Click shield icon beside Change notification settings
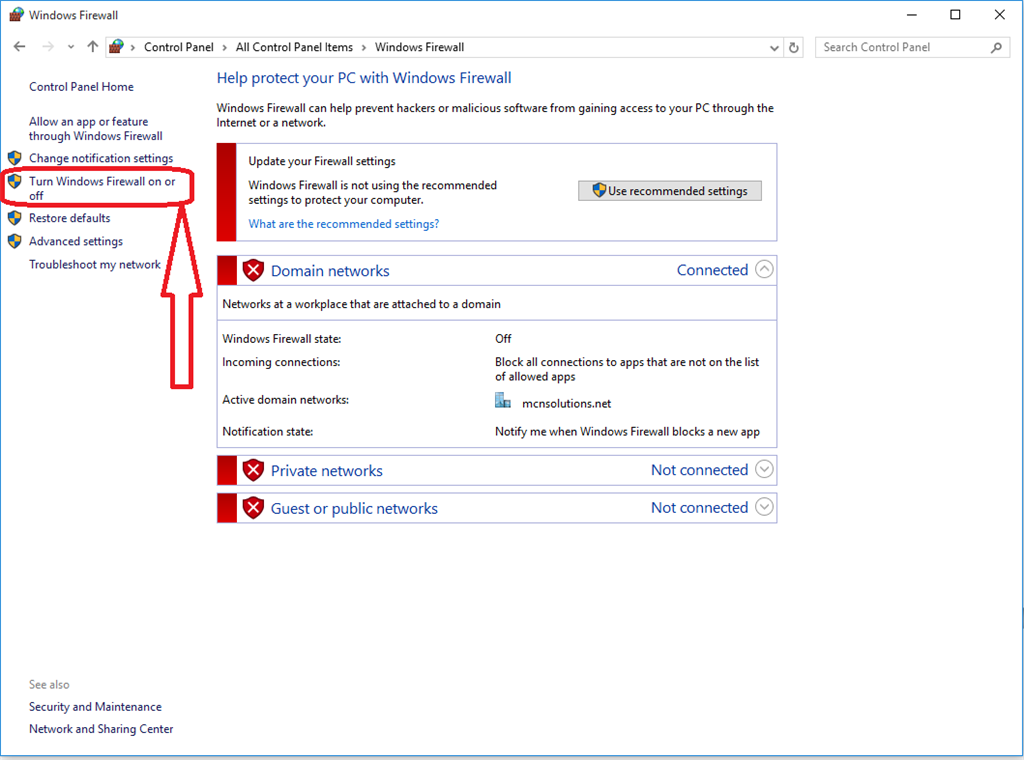Image resolution: width=1024 pixels, height=760 pixels. [15, 157]
